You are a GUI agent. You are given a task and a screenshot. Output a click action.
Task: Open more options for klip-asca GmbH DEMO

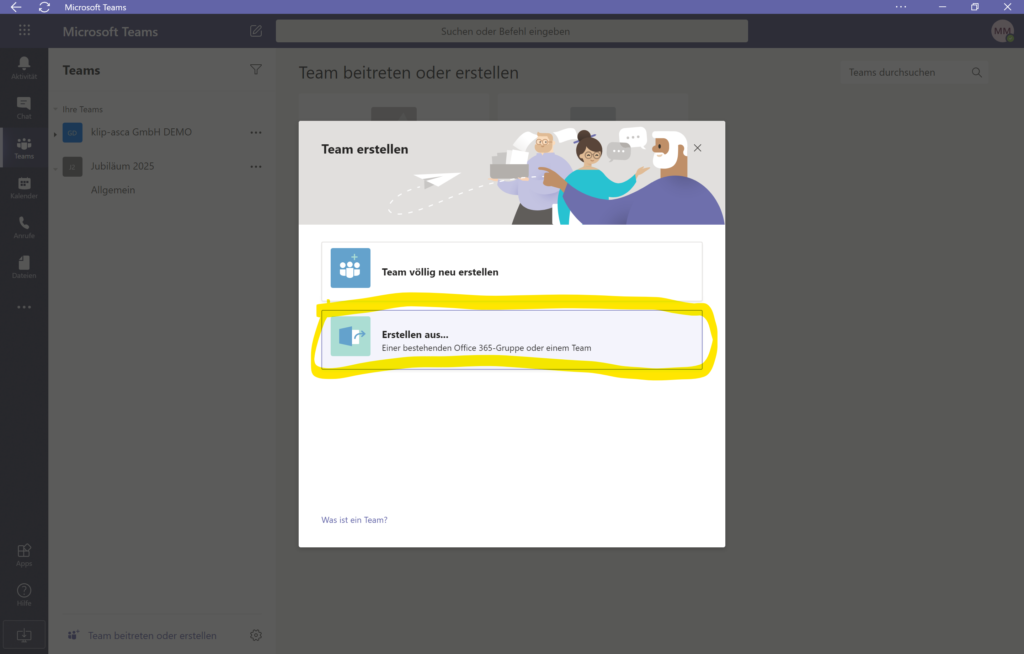pyautogui.click(x=256, y=133)
